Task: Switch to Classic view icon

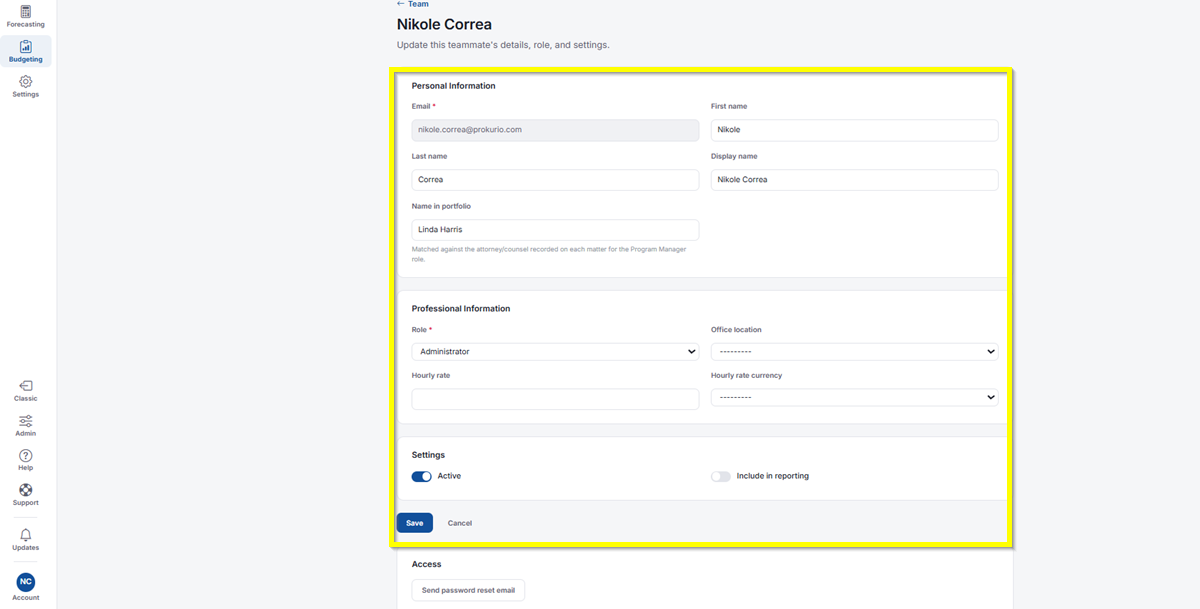Action: click(x=25, y=386)
